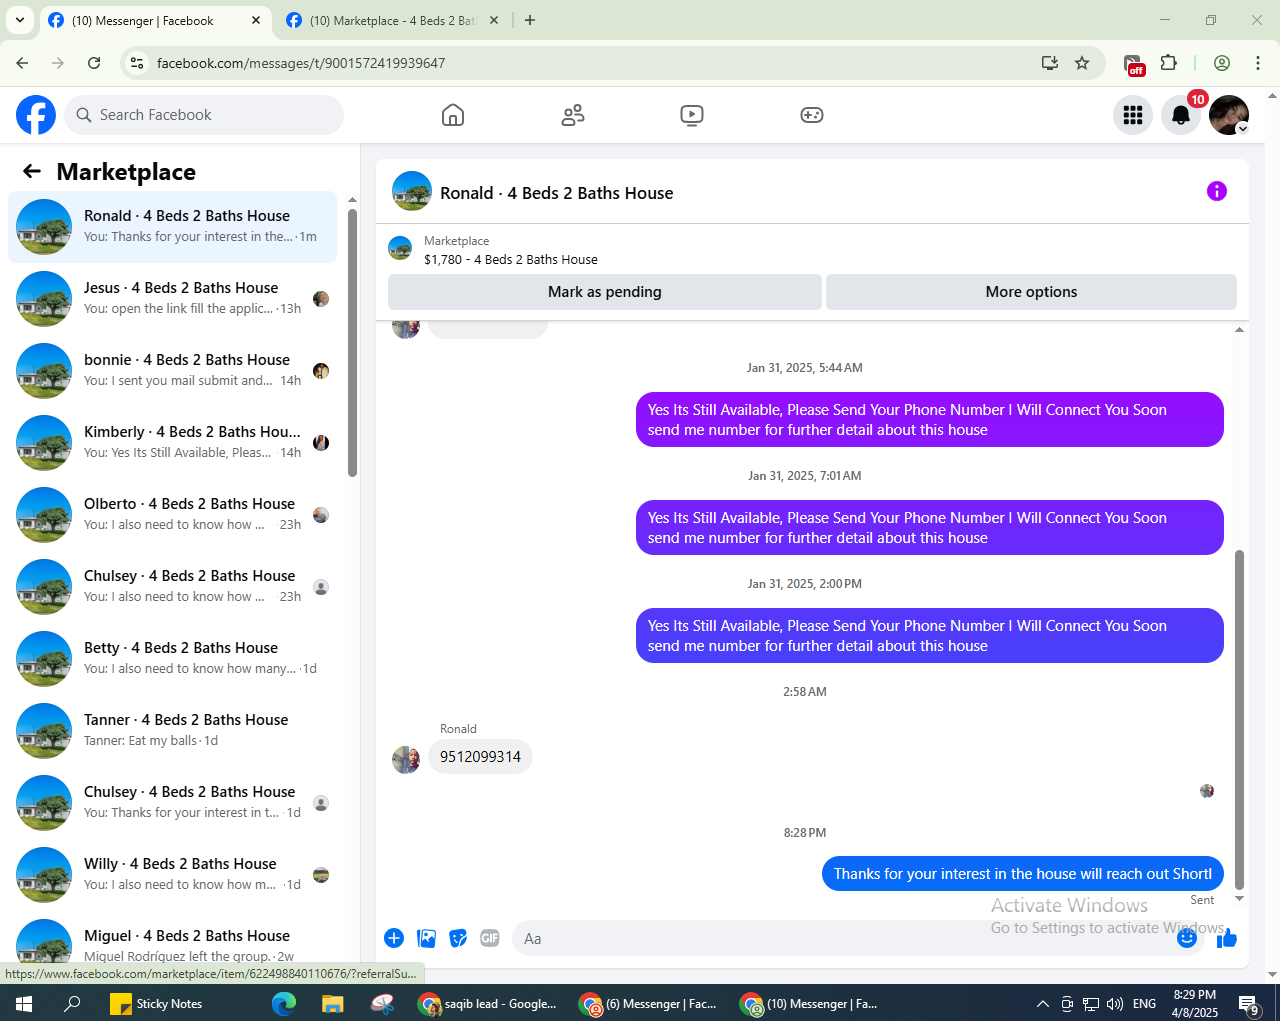
Task: Open File Explorer from taskbar
Action: point(332,1003)
